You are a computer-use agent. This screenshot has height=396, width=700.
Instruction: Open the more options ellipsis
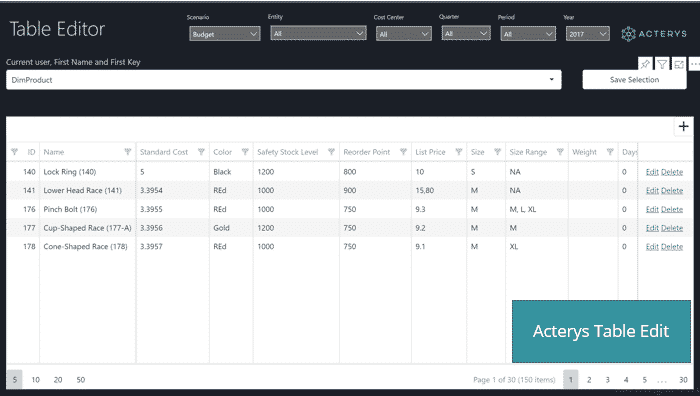coord(695,64)
